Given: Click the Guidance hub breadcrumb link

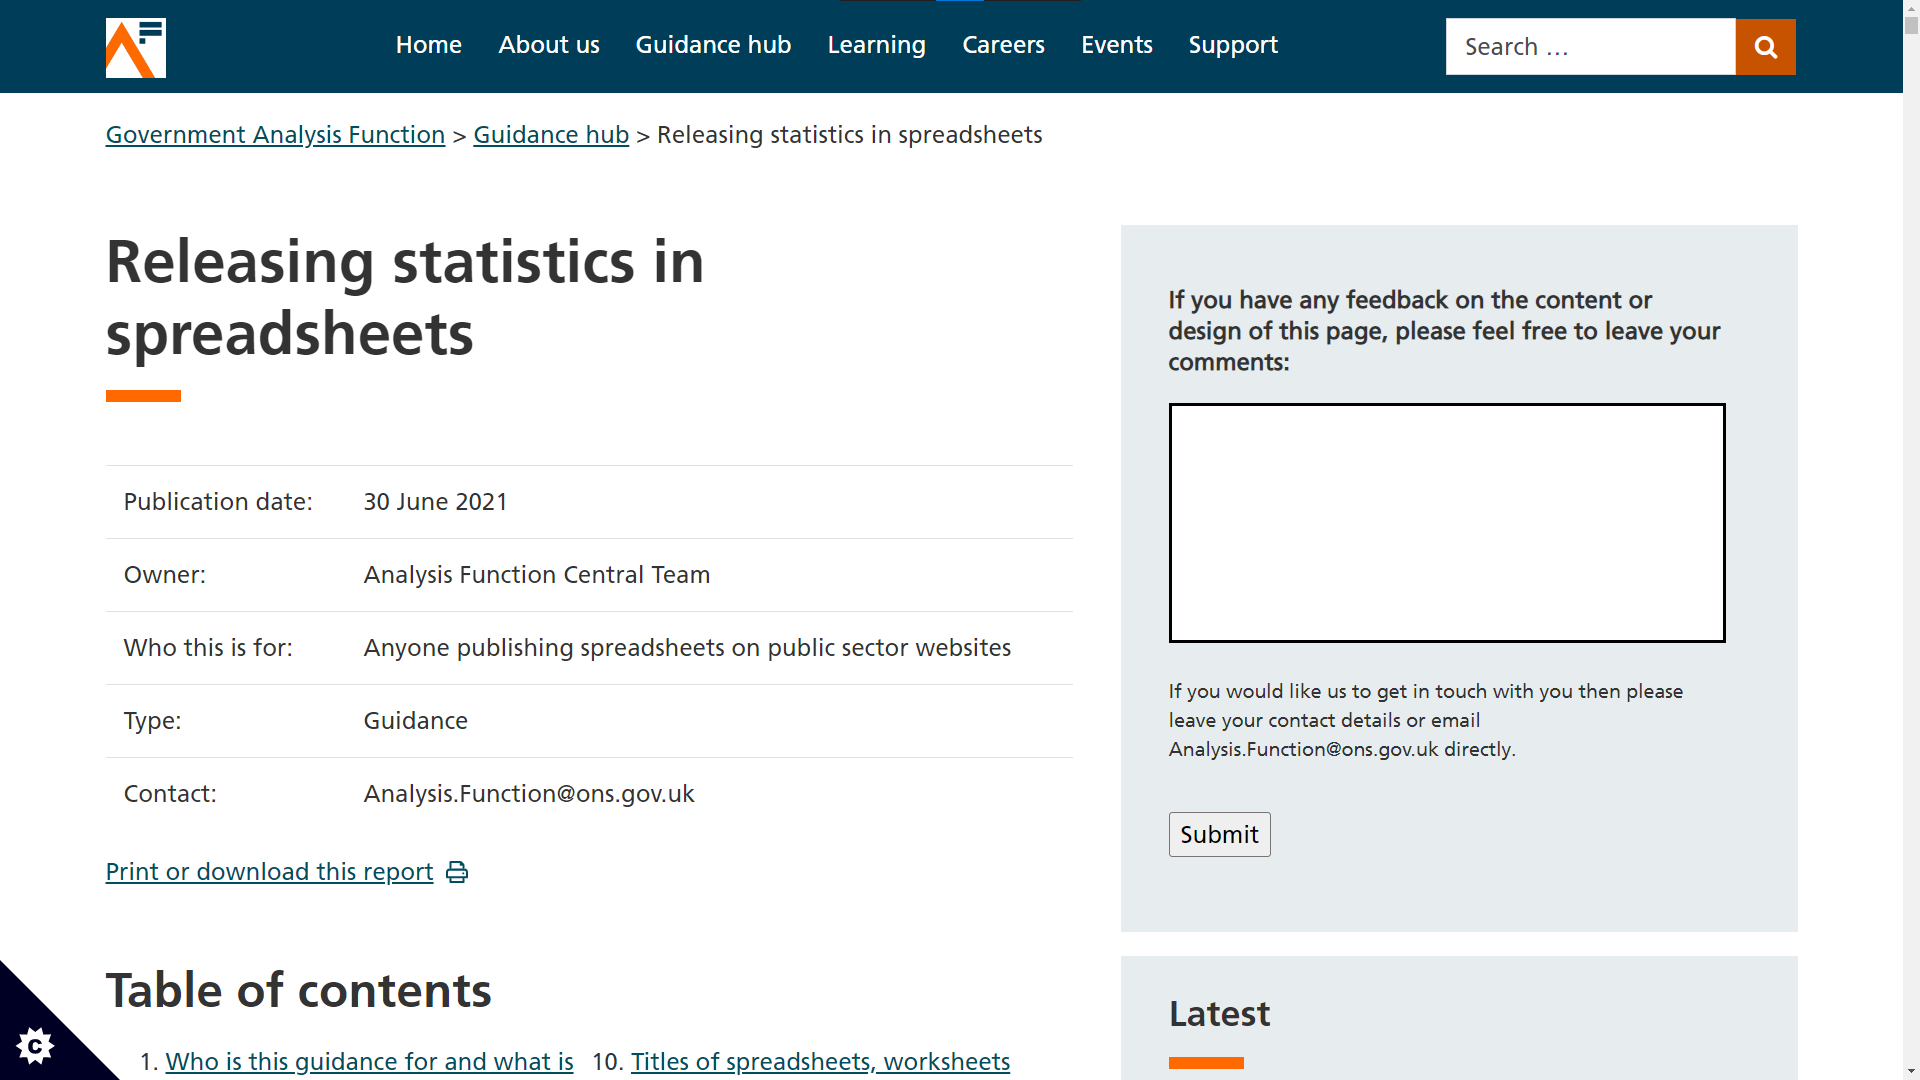Looking at the screenshot, I should 551,134.
